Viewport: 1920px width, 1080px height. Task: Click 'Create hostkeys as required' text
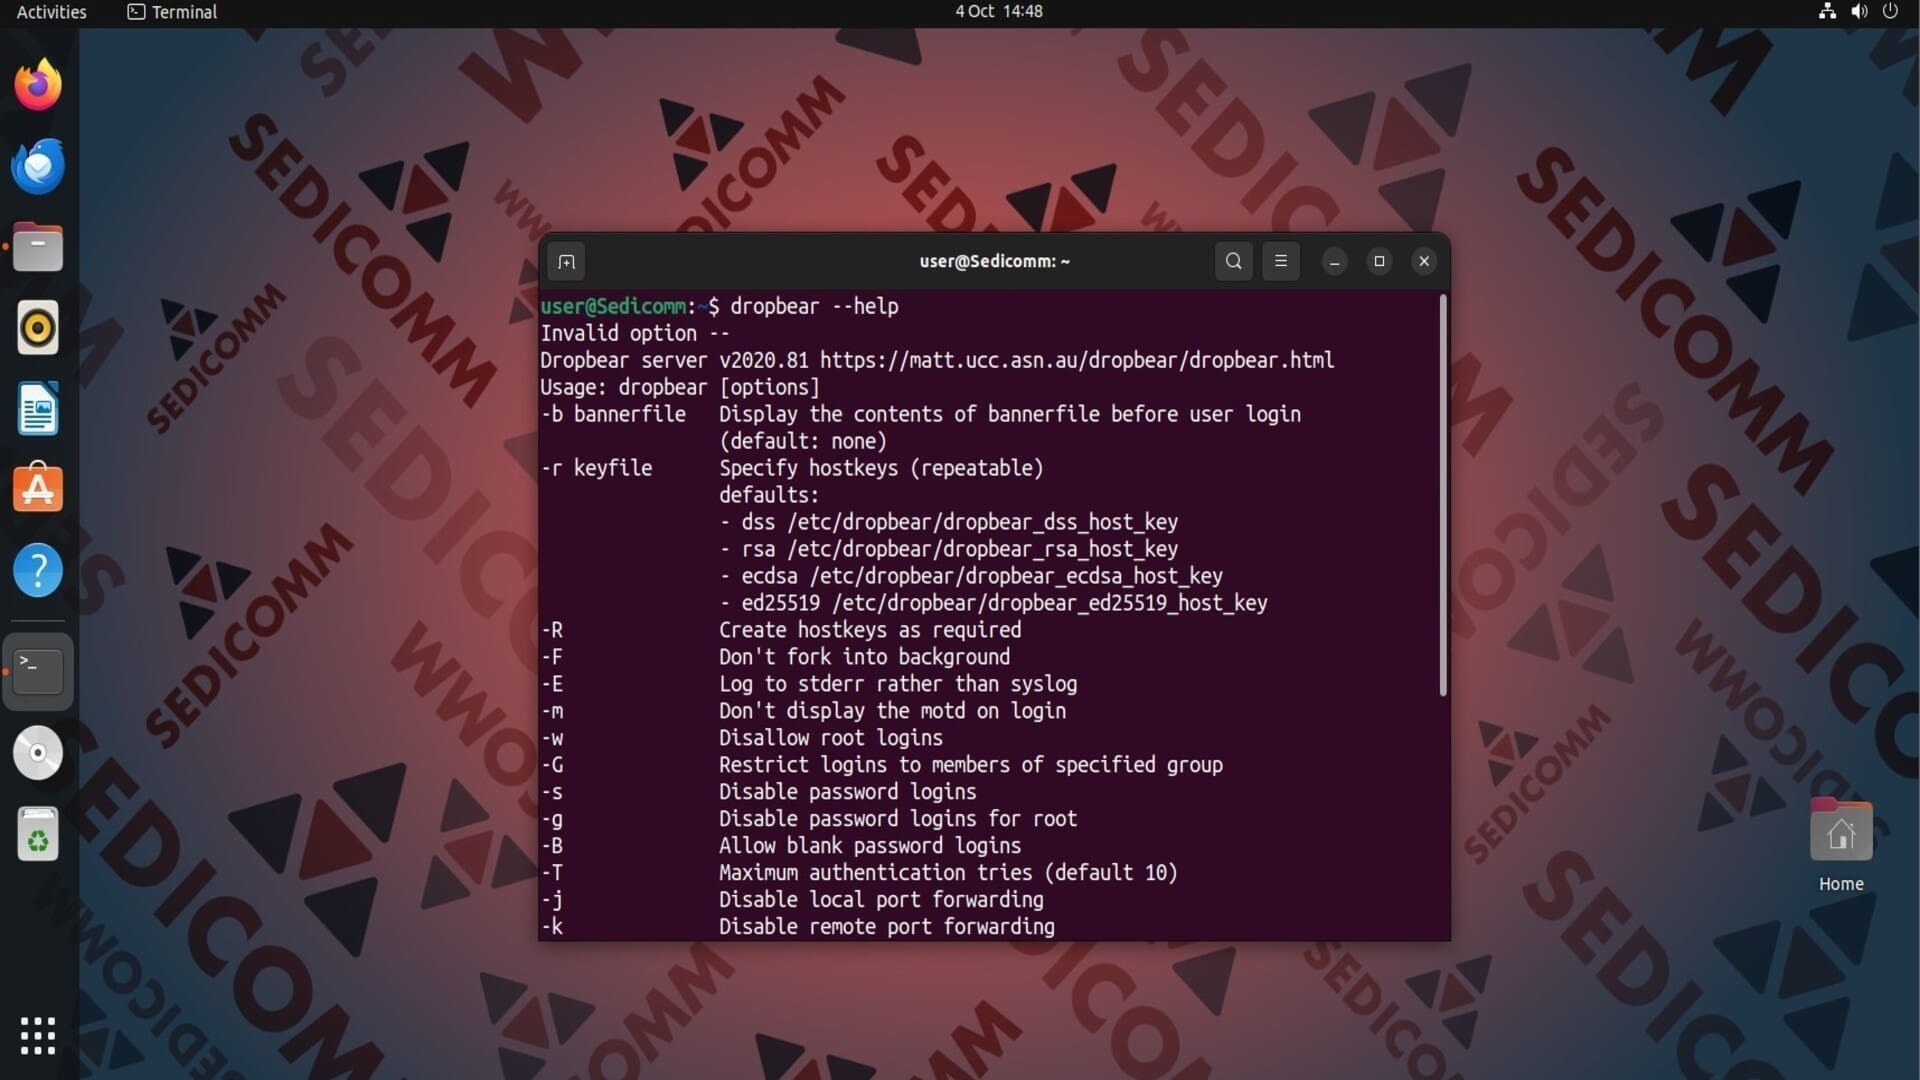click(870, 630)
